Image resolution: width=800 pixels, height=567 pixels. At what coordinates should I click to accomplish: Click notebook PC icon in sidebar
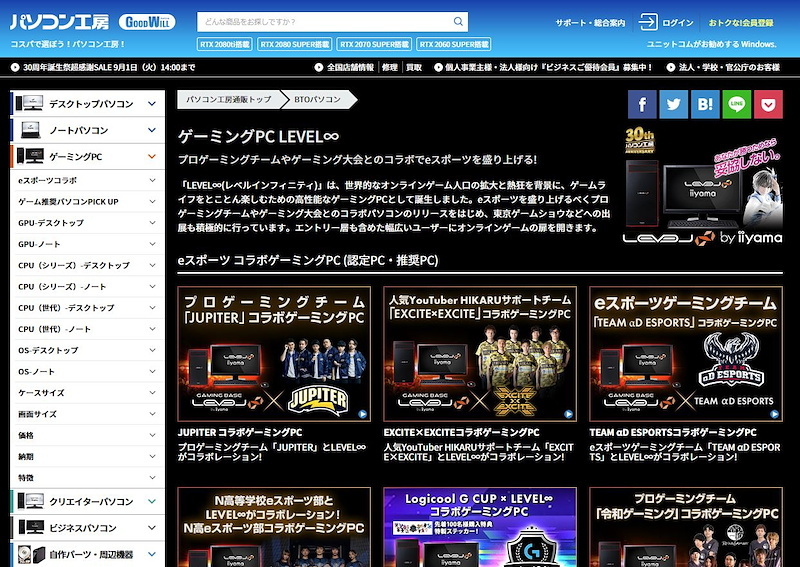coord(30,130)
